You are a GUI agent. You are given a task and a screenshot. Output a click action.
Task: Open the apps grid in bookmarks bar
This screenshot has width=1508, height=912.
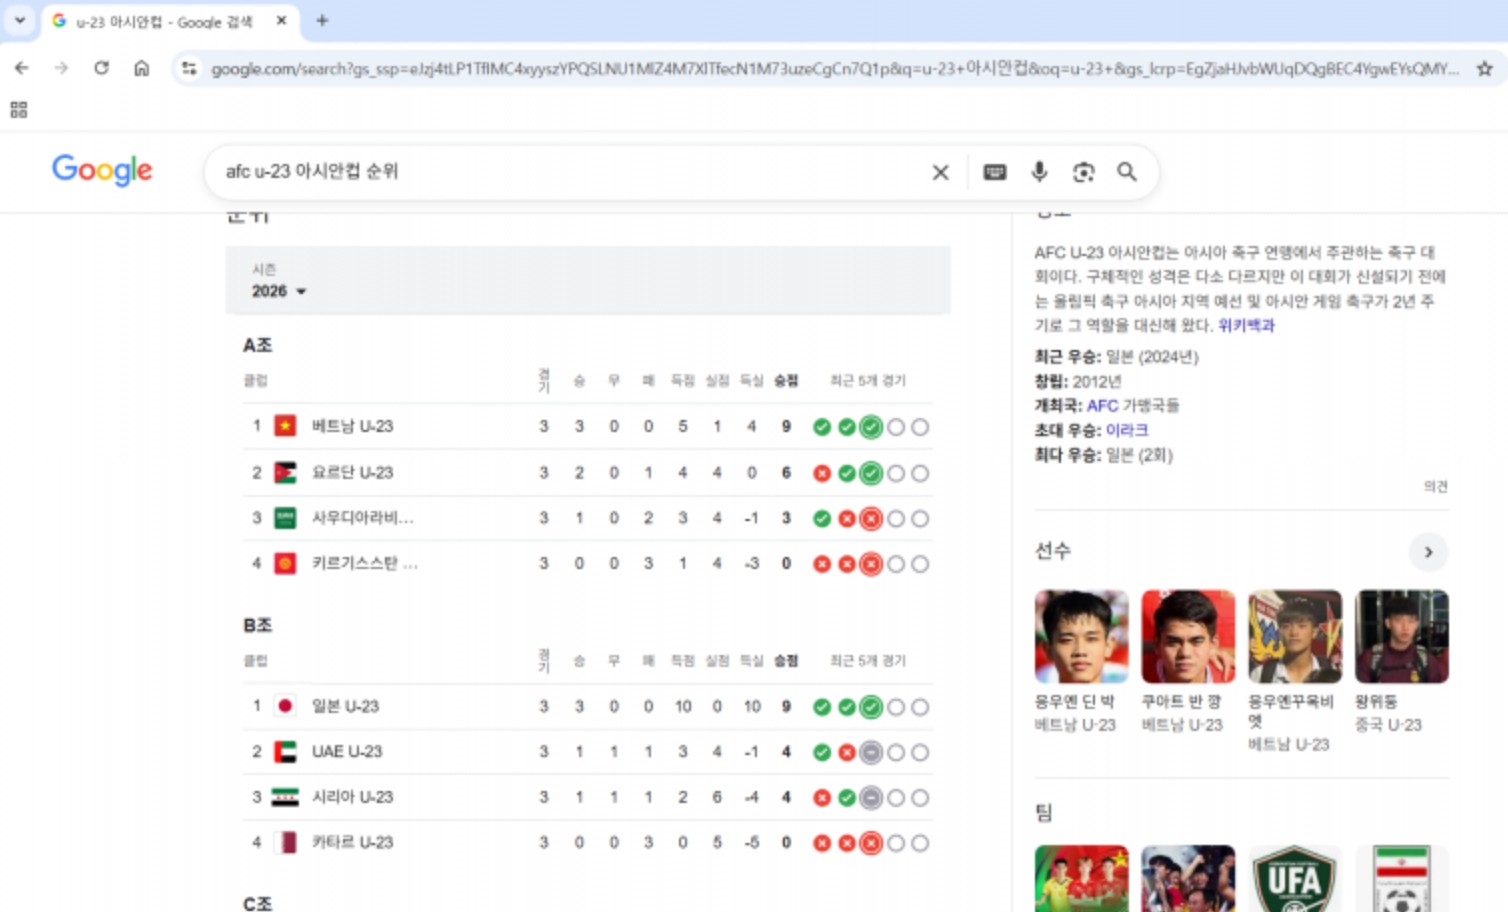(x=19, y=109)
